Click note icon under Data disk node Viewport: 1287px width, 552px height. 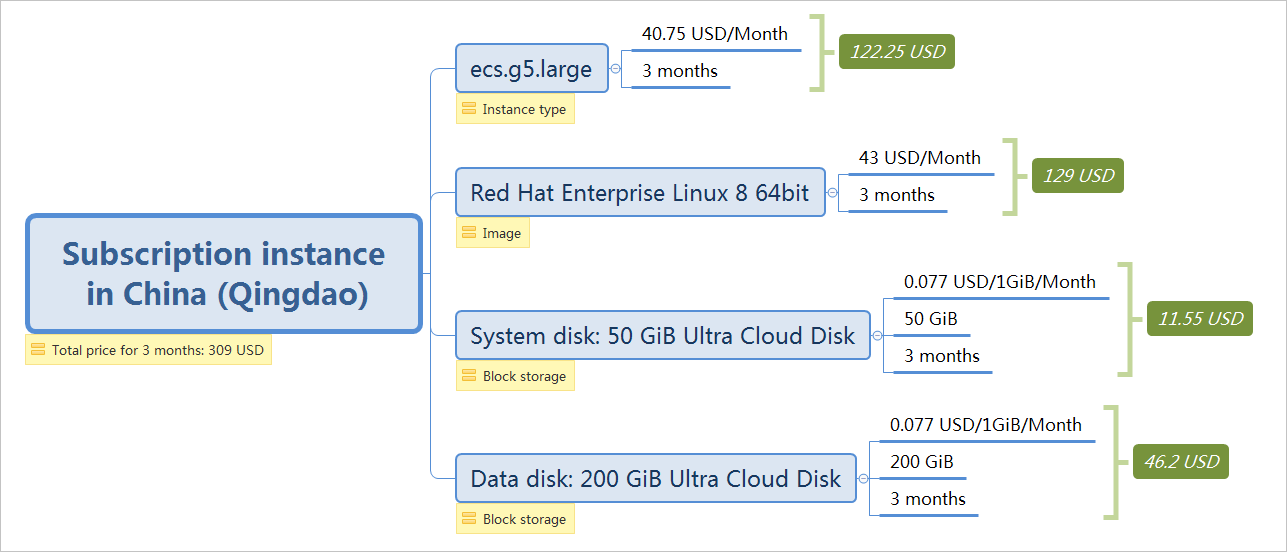coord(468,519)
